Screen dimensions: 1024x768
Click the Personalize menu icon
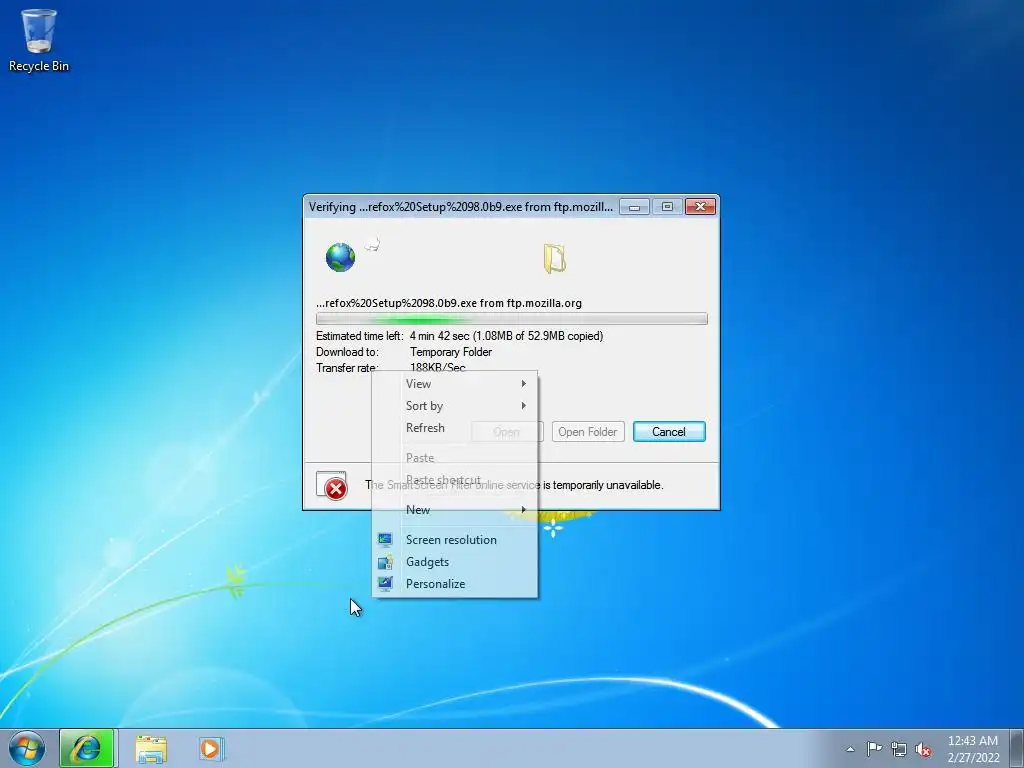coord(385,584)
